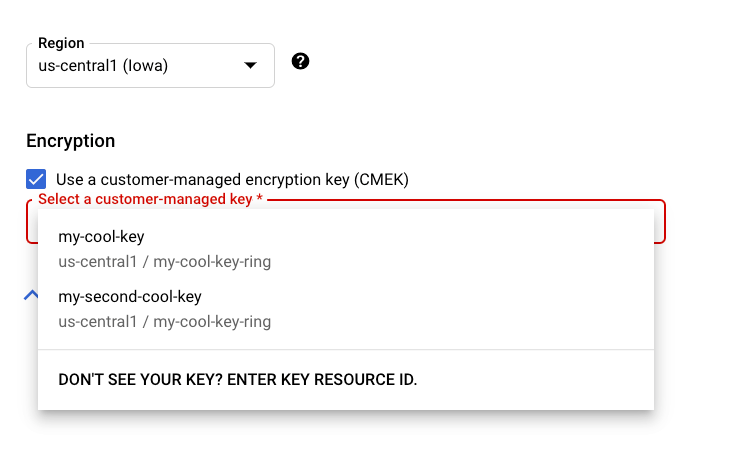Click the key ring subtitle under my-second-cool-key
This screenshot has height=461, width=749.
click(165, 322)
